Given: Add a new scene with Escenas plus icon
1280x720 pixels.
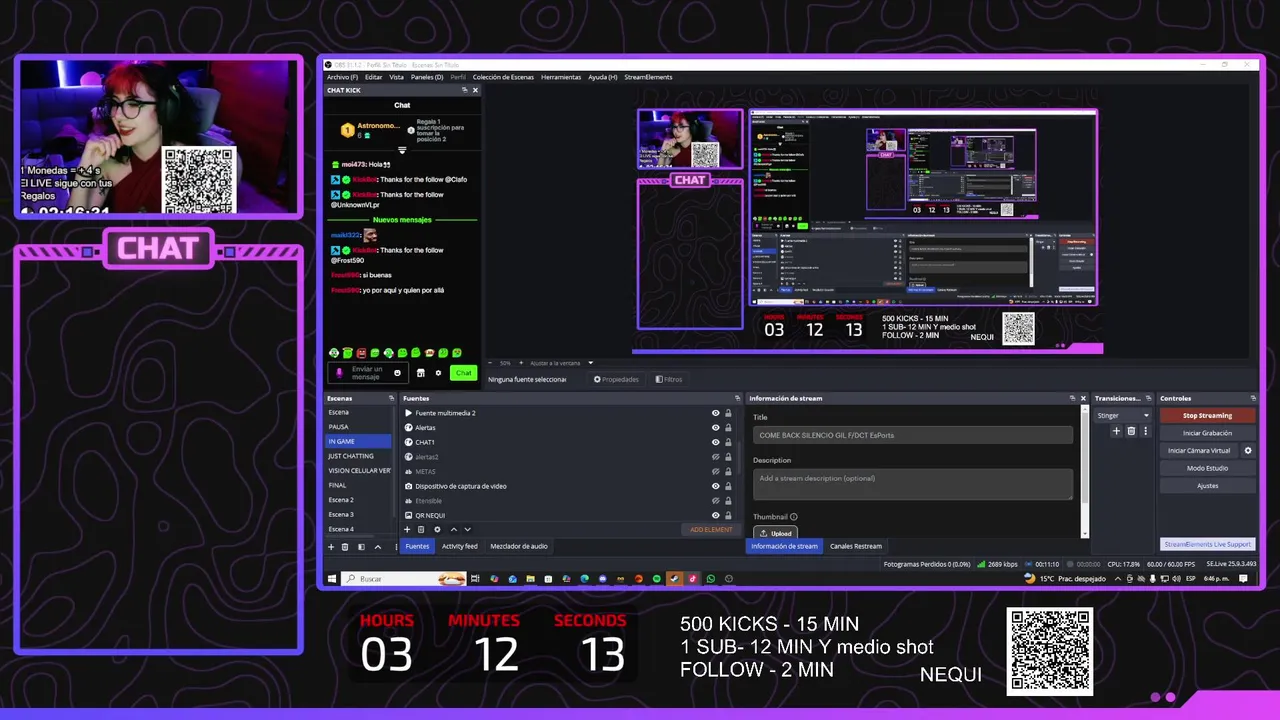Looking at the screenshot, I should tap(331, 547).
